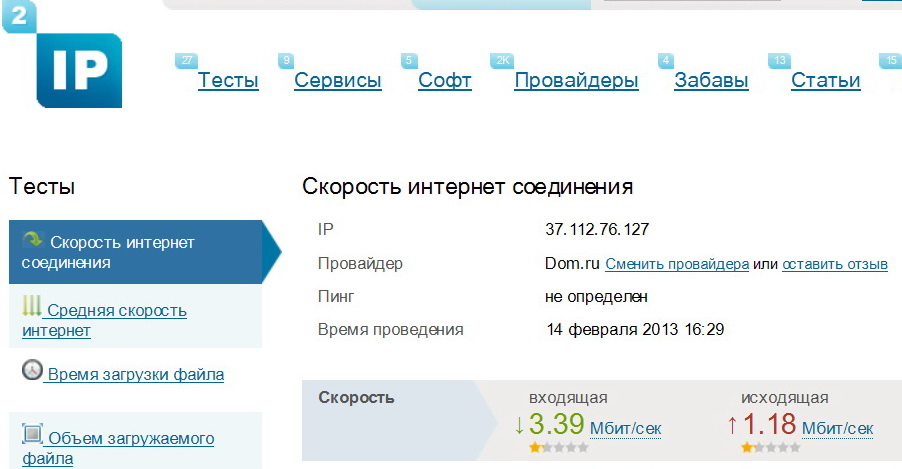Click the 27 badge above Тесты

click(x=186, y=60)
